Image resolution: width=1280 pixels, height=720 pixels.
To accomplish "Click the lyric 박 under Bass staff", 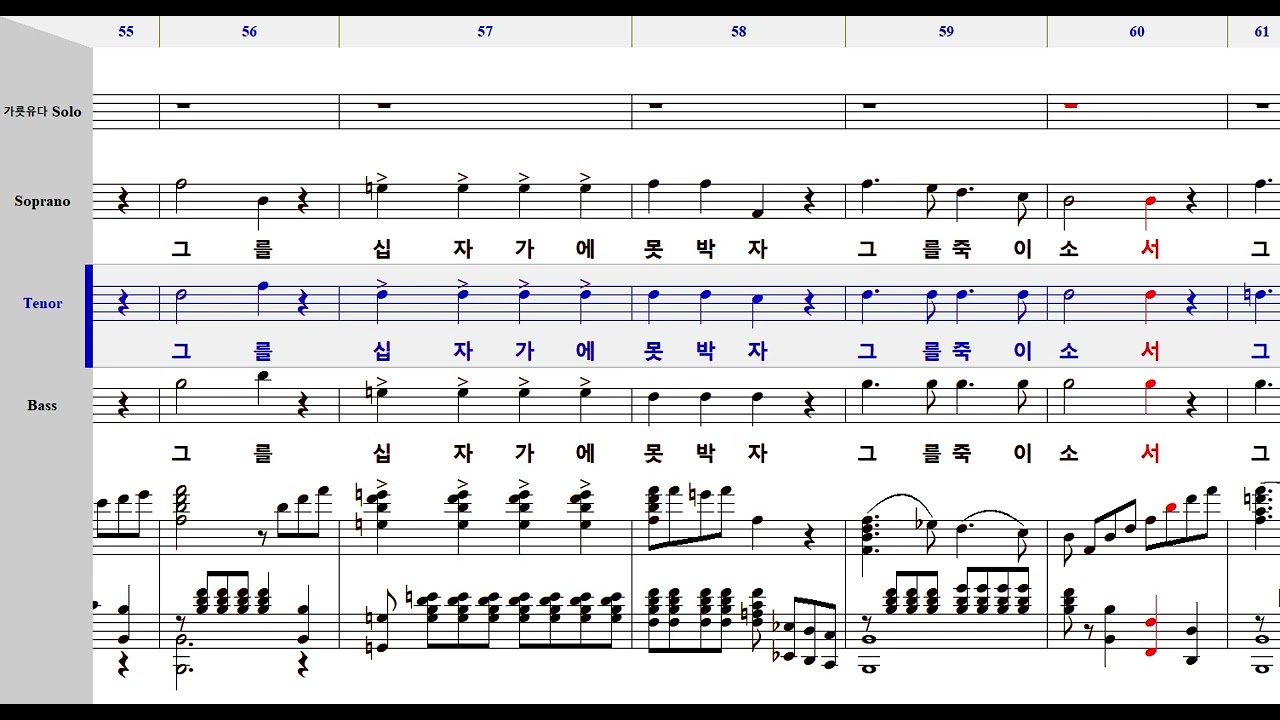I will coord(706,453).
